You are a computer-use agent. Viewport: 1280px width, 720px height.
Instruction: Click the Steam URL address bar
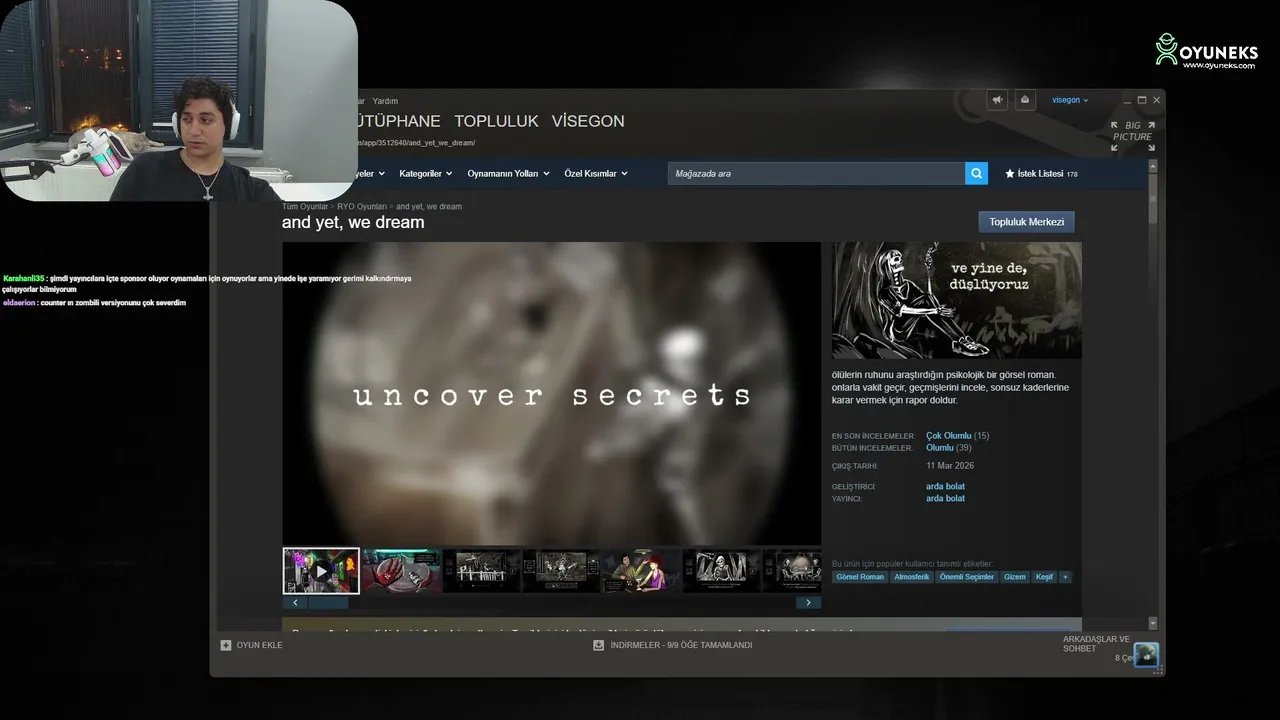415,143
